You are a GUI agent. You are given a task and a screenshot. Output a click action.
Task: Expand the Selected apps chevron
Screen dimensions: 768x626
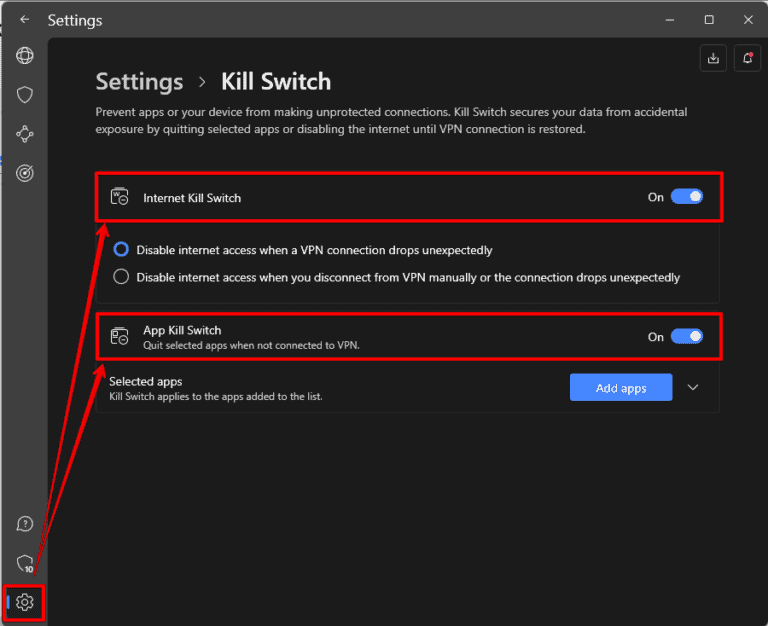tap(694, 388)
